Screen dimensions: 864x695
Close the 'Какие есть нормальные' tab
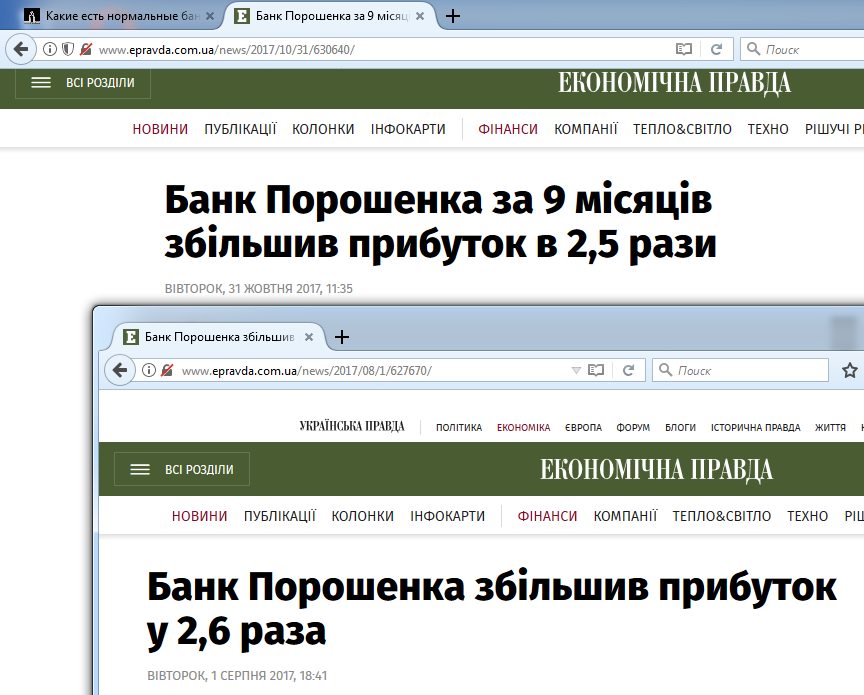(x=210, y=16)
